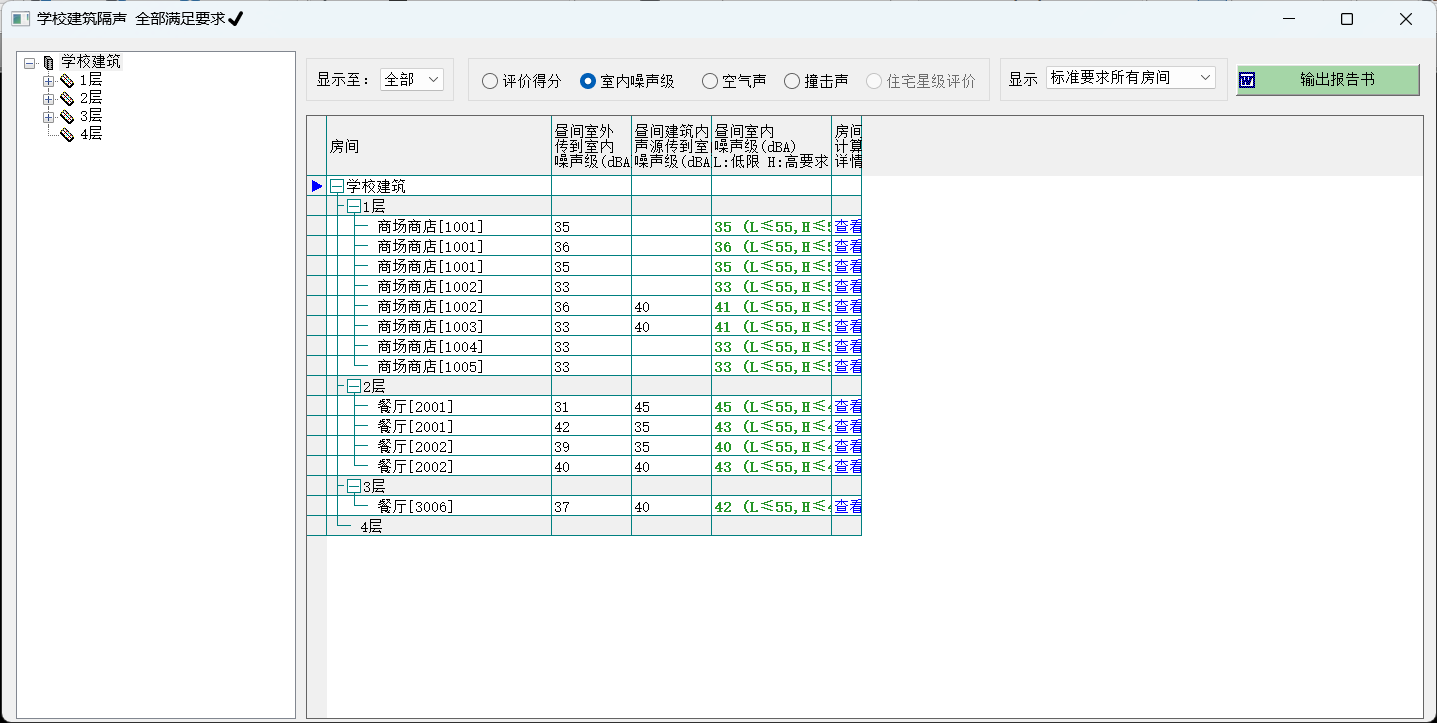The image size is (1437, 723).
Task: Click the 1层 floor icon in the tree
Action: [67, 80]
